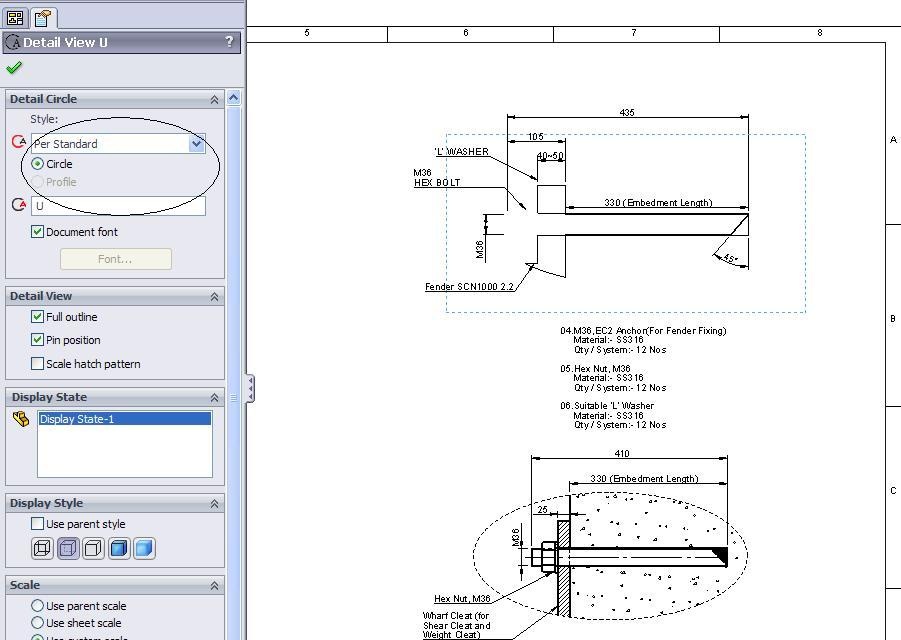
Task: Click the 05.Hex Nut, M36 note text
Action: (x=613, y=378)
